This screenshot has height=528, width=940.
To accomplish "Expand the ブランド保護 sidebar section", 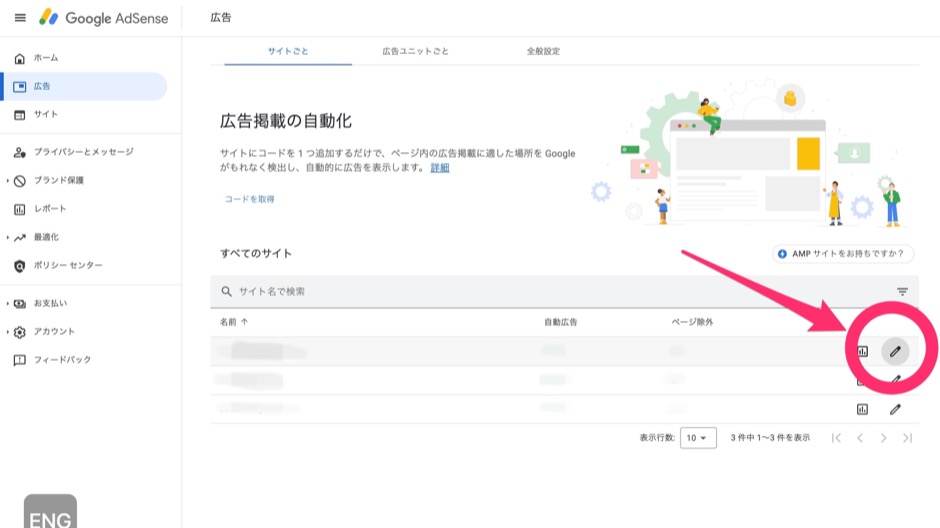I will [8, 181].
